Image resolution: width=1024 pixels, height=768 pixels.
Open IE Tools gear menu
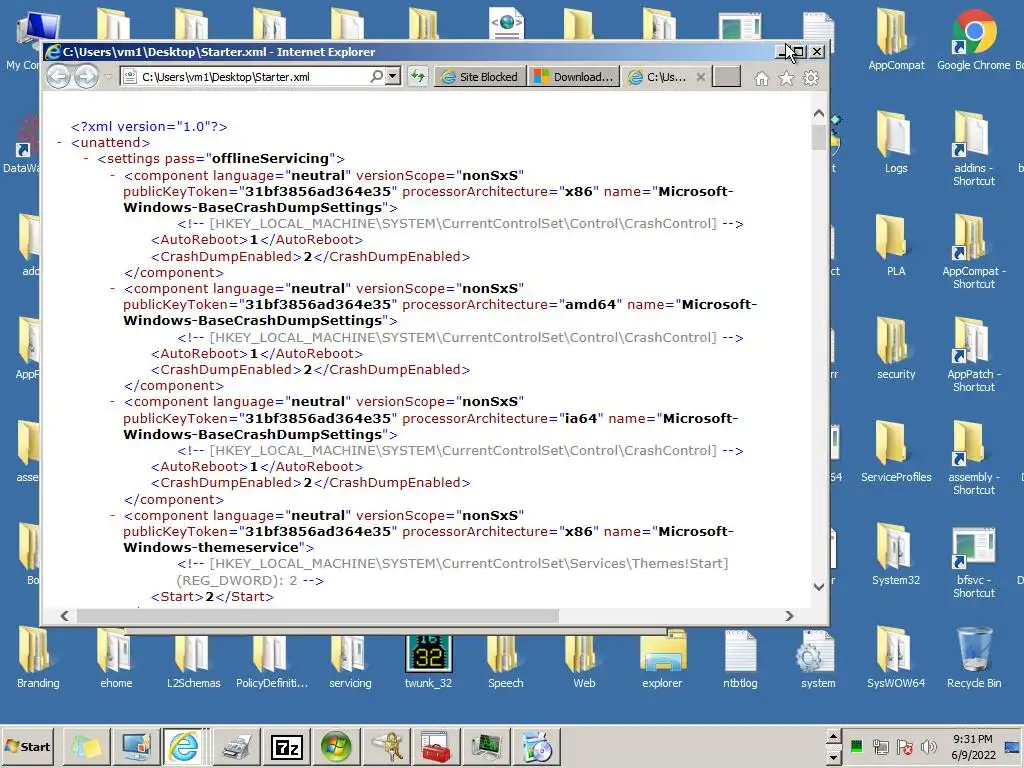coord(811,78)
